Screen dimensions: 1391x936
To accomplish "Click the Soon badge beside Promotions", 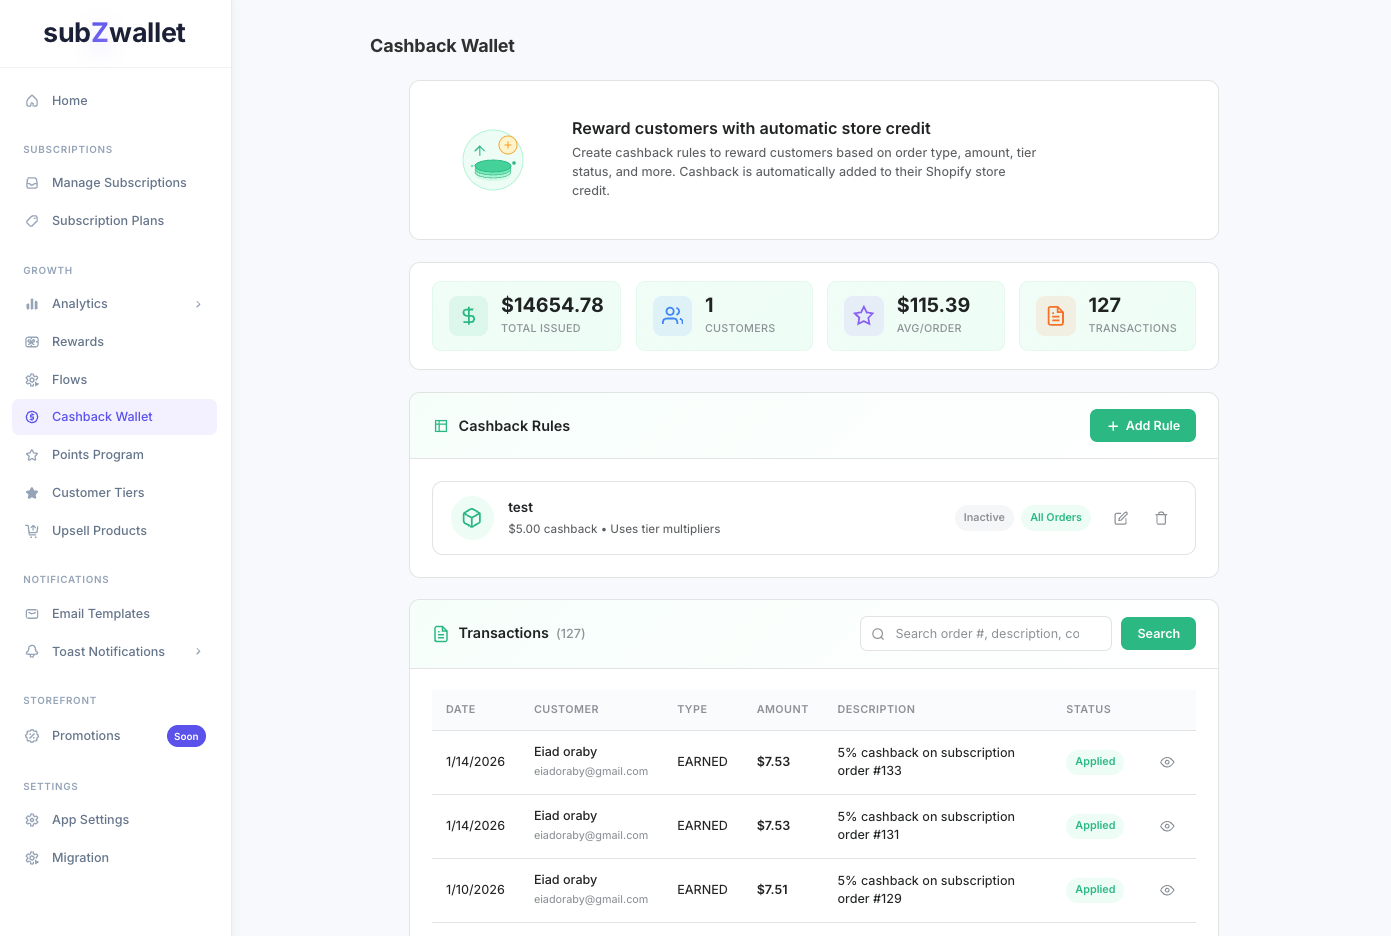I will tap(186, 736).
